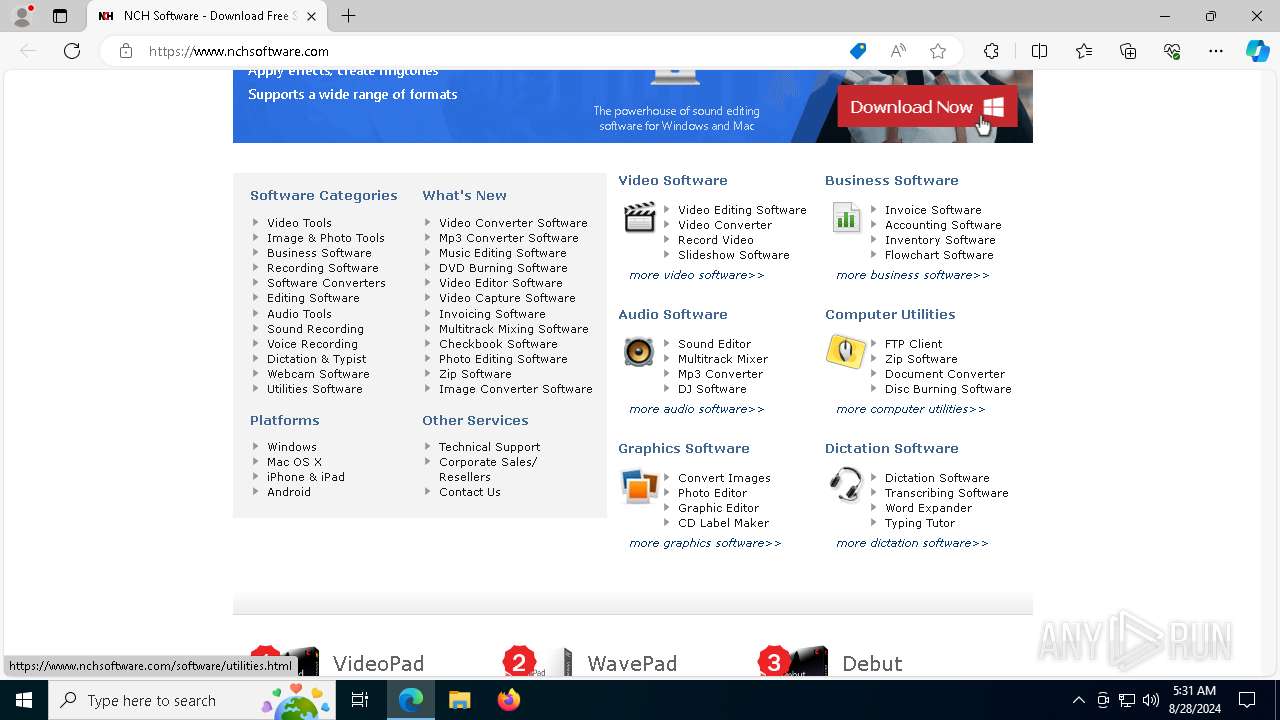Open Multitrack Mixing Software link
The image size is (1280, 720).
514,329
